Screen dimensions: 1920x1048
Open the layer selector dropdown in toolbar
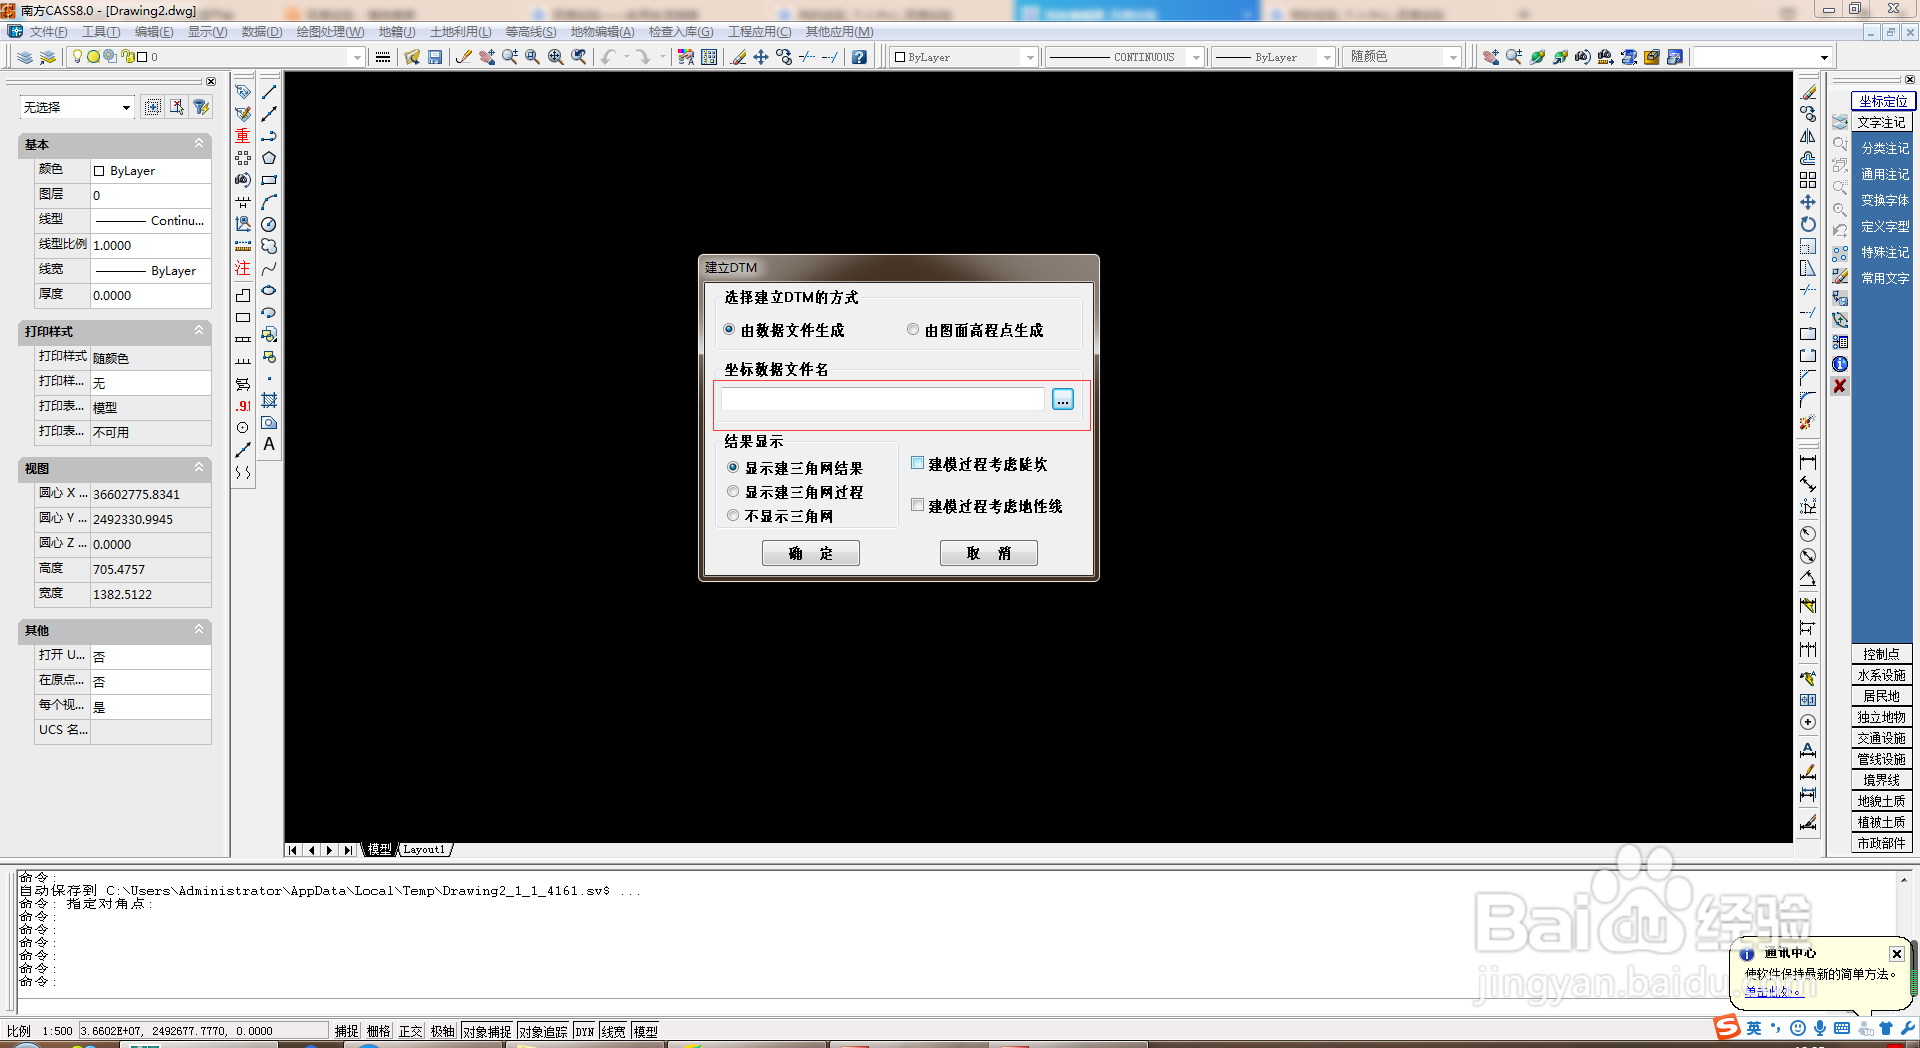tap(357, 57)
